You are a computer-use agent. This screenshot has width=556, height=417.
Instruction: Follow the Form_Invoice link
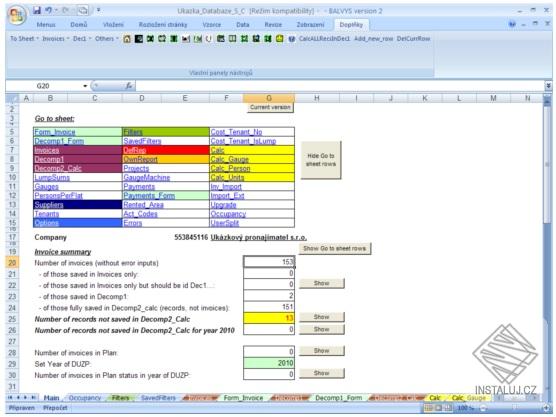(55, 132)
